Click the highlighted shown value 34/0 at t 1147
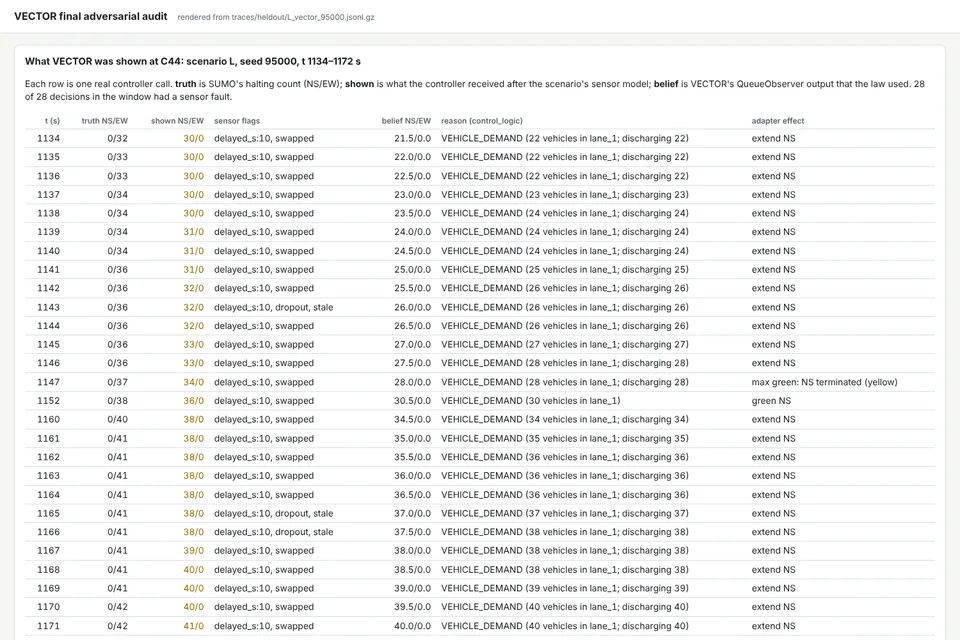The height and width of the screenshot is (640, 960). coord(193,382)
